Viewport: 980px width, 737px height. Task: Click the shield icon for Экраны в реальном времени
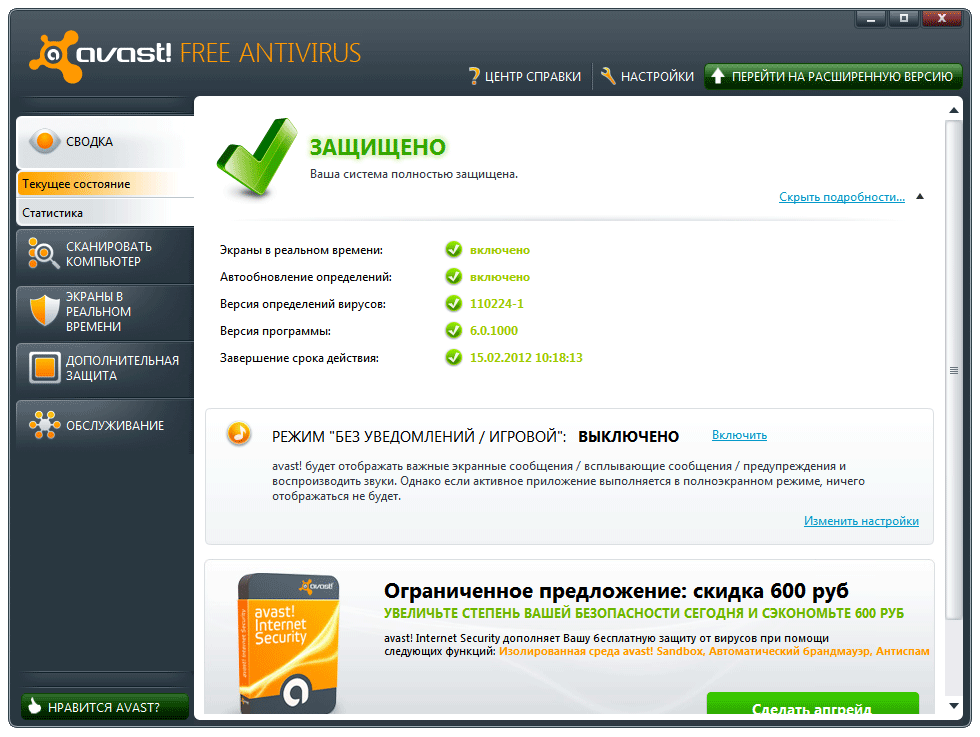45,311
